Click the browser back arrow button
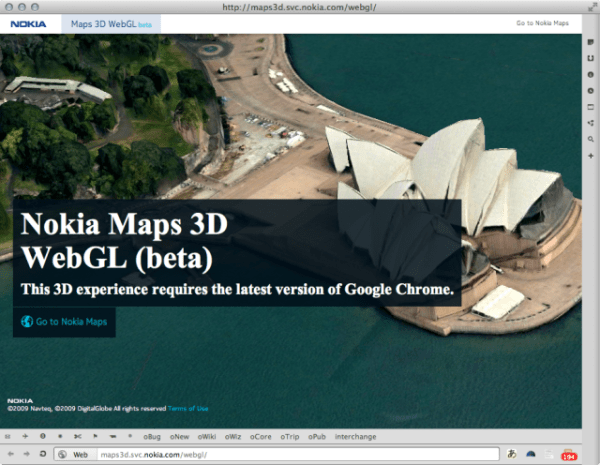600x465 pixels. tap(11, 455)
